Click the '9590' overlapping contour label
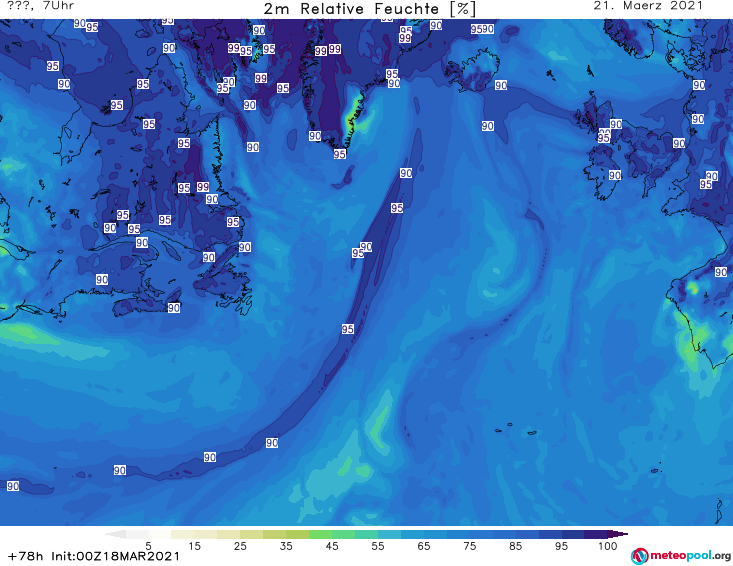The image size is (733, 566). (482, 29)
